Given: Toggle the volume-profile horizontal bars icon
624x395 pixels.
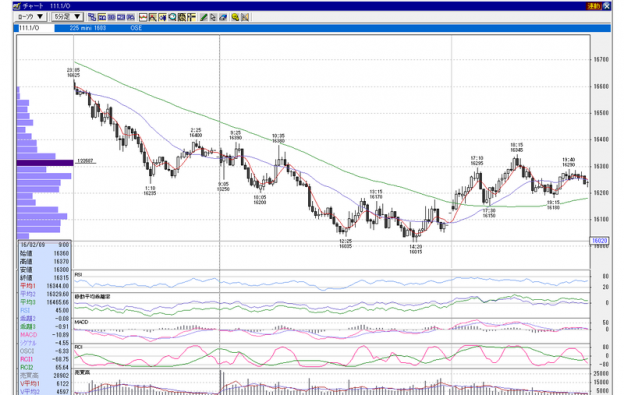Looking at the screenshot, I should (x=191, y=17).
